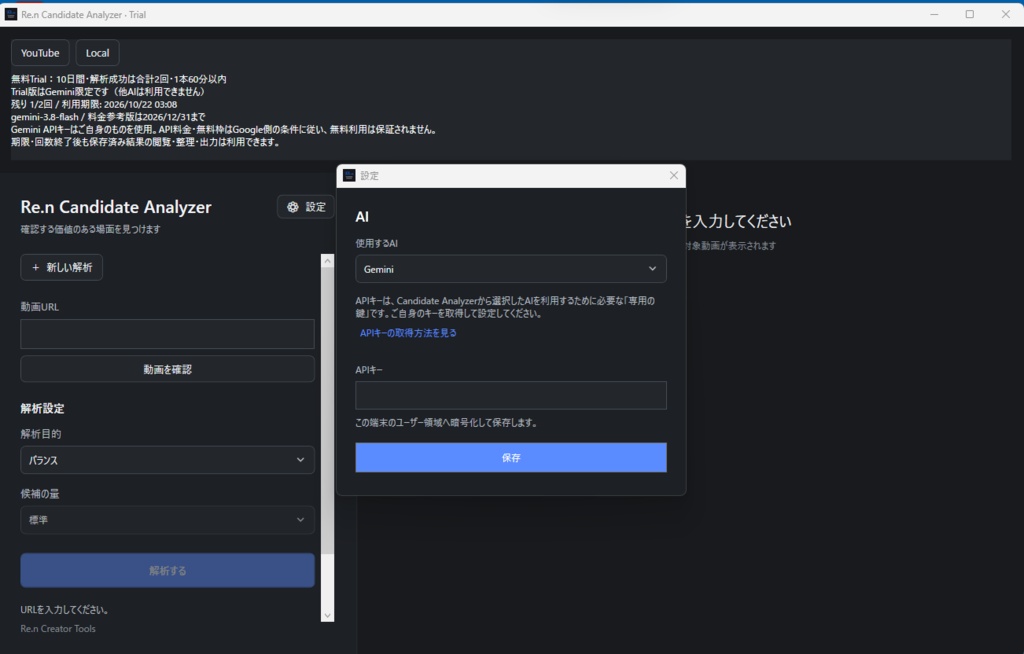This screenshot has width=1024, height=654.
Task: Click the 動画を確認 button
Action: pos(167,369)
